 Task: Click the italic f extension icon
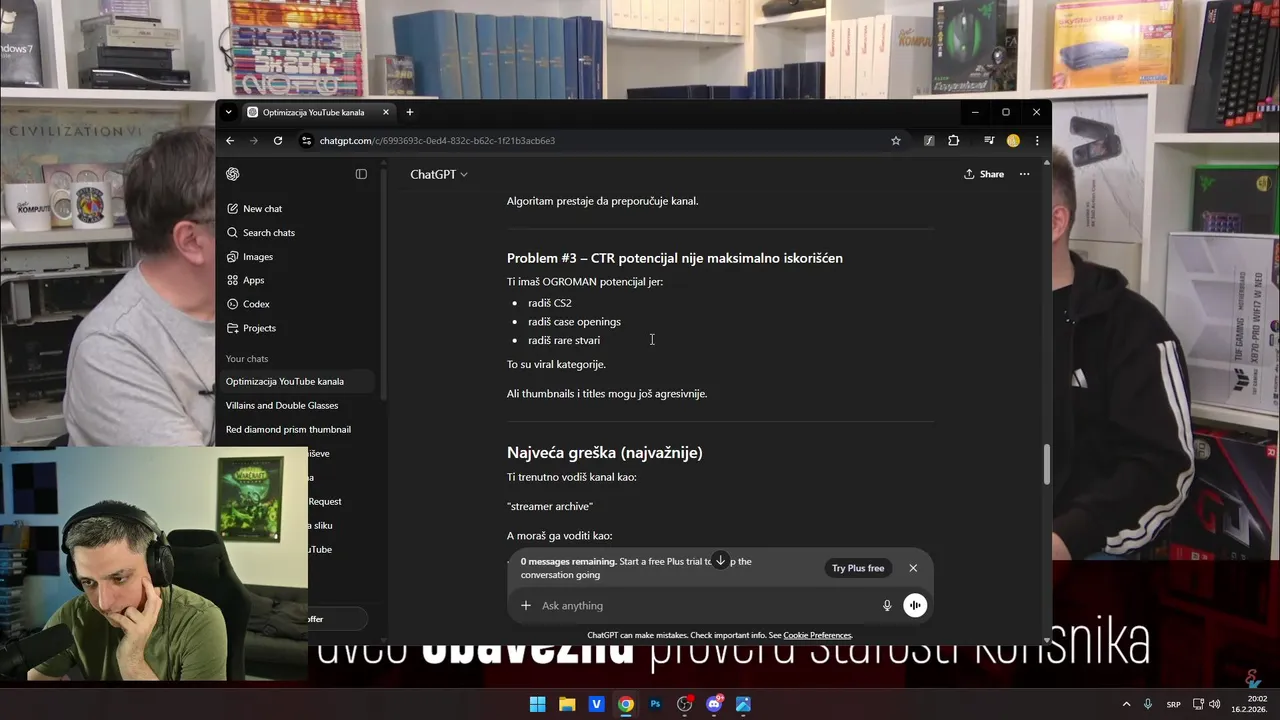coord(929,141)
